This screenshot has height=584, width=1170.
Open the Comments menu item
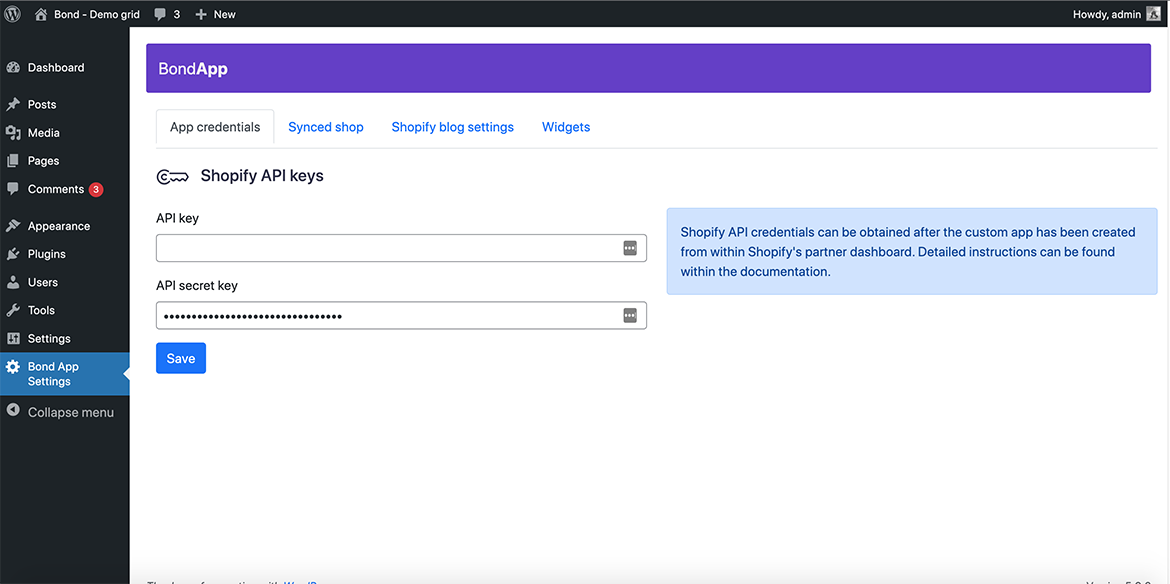(x=65, y=189)
